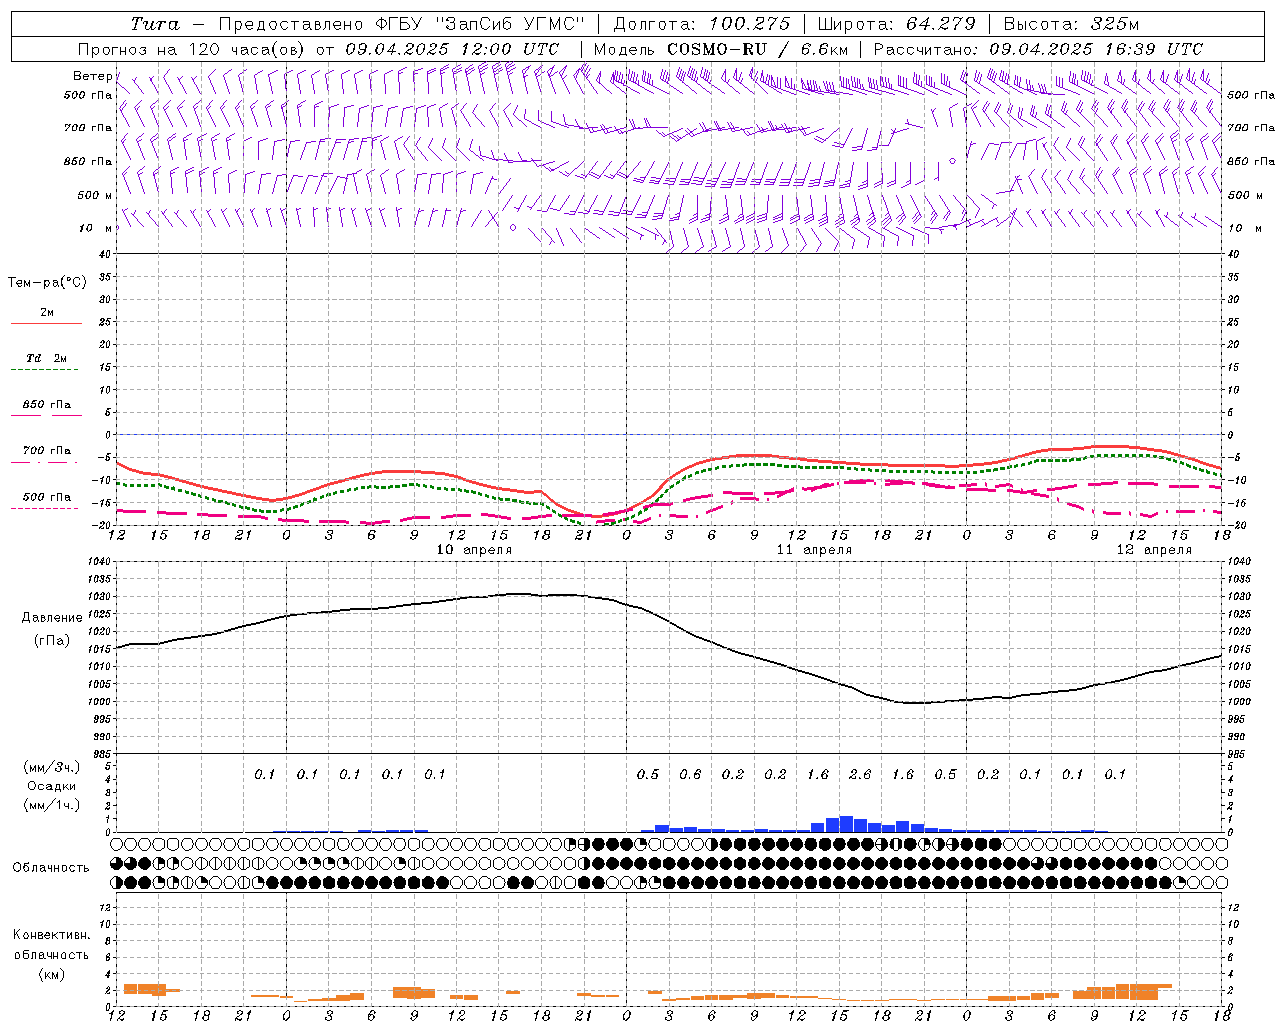Click the '10 апреля' date label
The width and height of the screenshot is (1280, 1024).
pyautogui.click(x=474, y=550)
